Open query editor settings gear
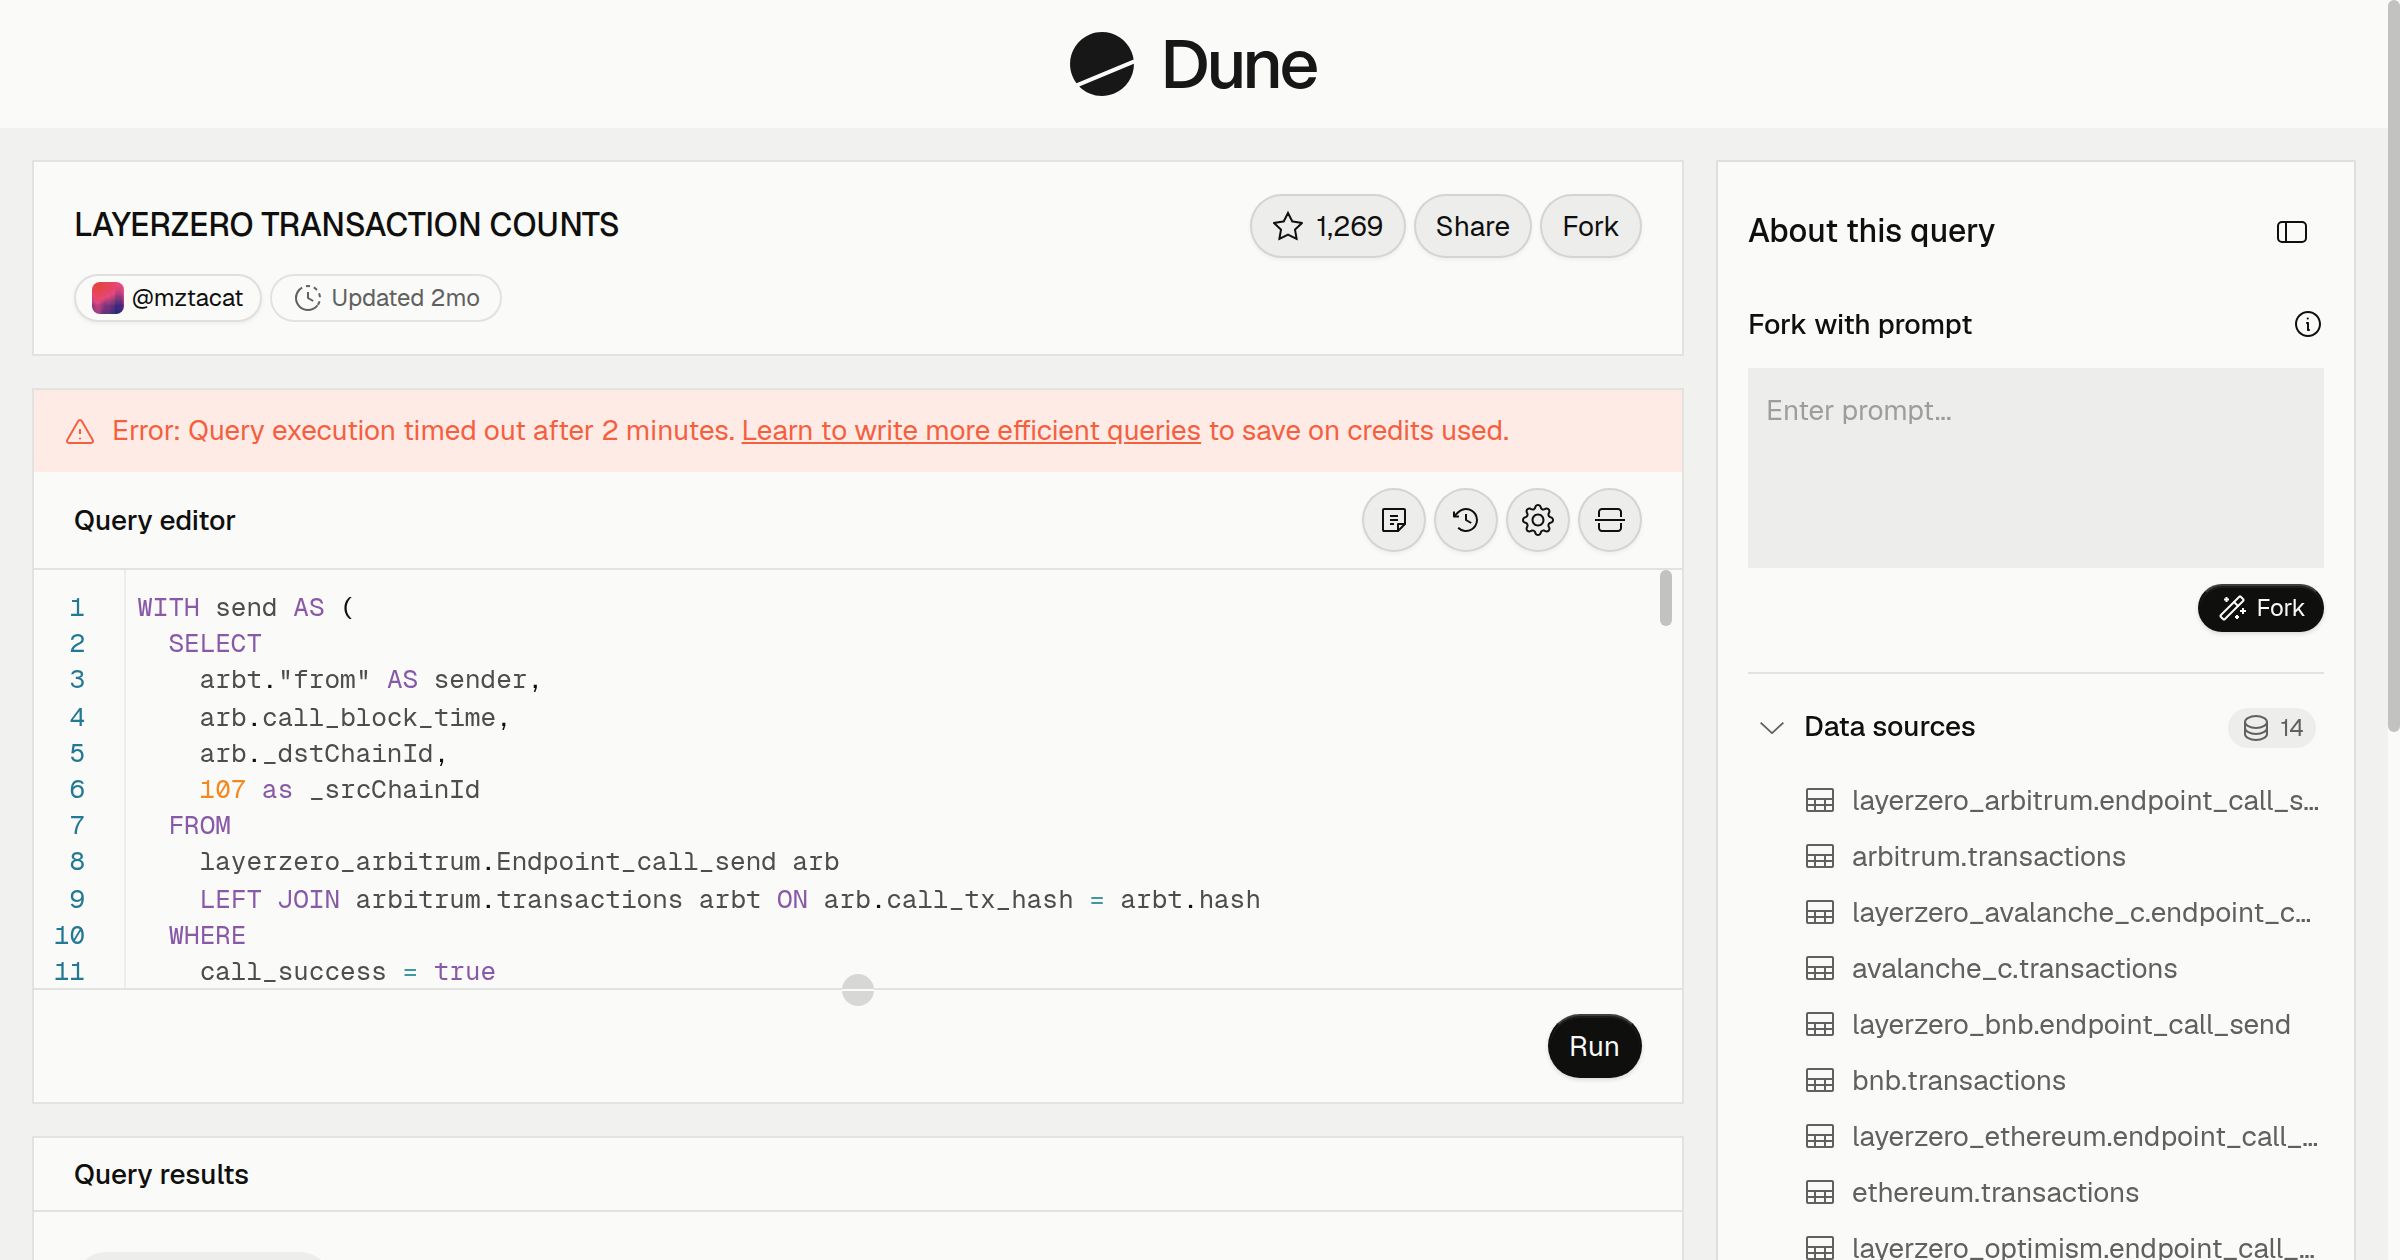This screenshot has height=1260, width=2400. point(1538,520)
